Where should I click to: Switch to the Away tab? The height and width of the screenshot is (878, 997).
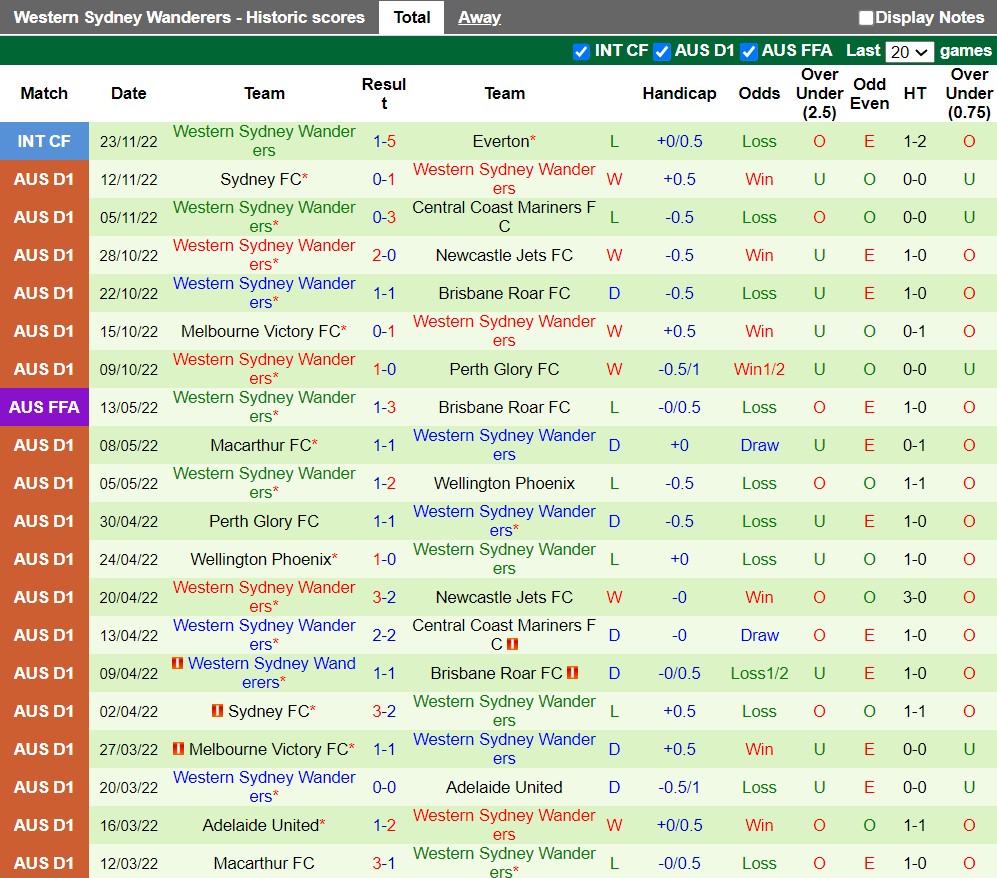479,17
